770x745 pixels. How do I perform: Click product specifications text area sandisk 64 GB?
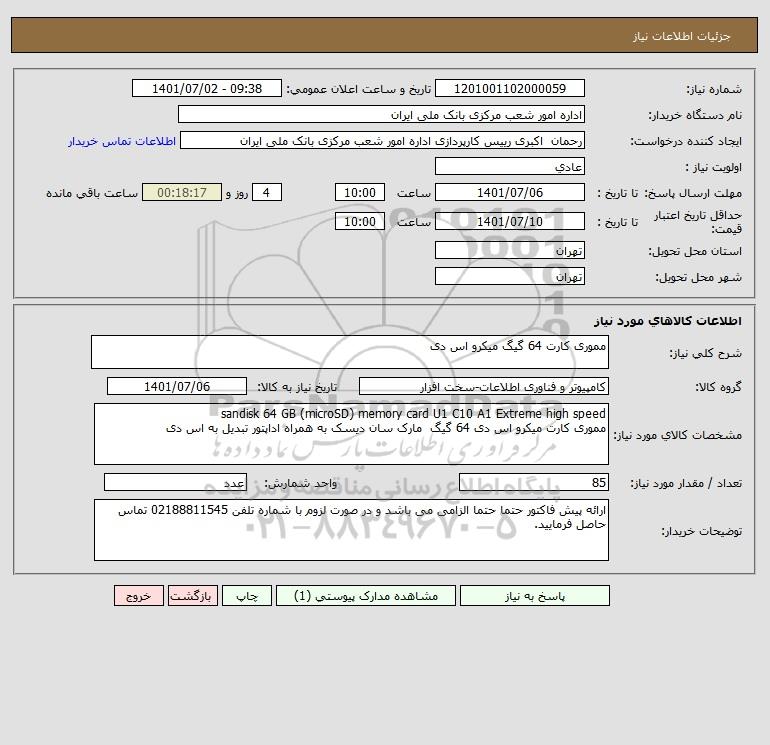351,434
